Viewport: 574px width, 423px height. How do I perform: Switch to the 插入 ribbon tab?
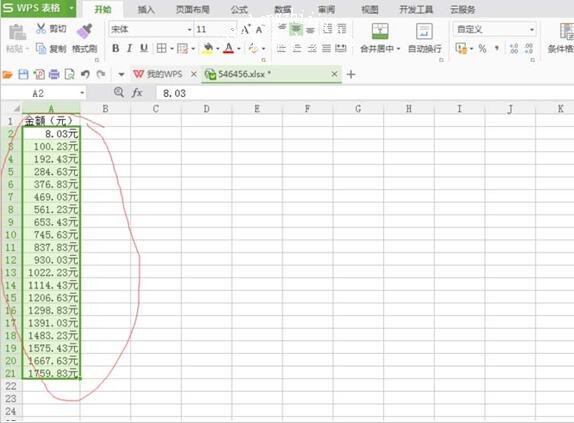(x=146, y=10)
